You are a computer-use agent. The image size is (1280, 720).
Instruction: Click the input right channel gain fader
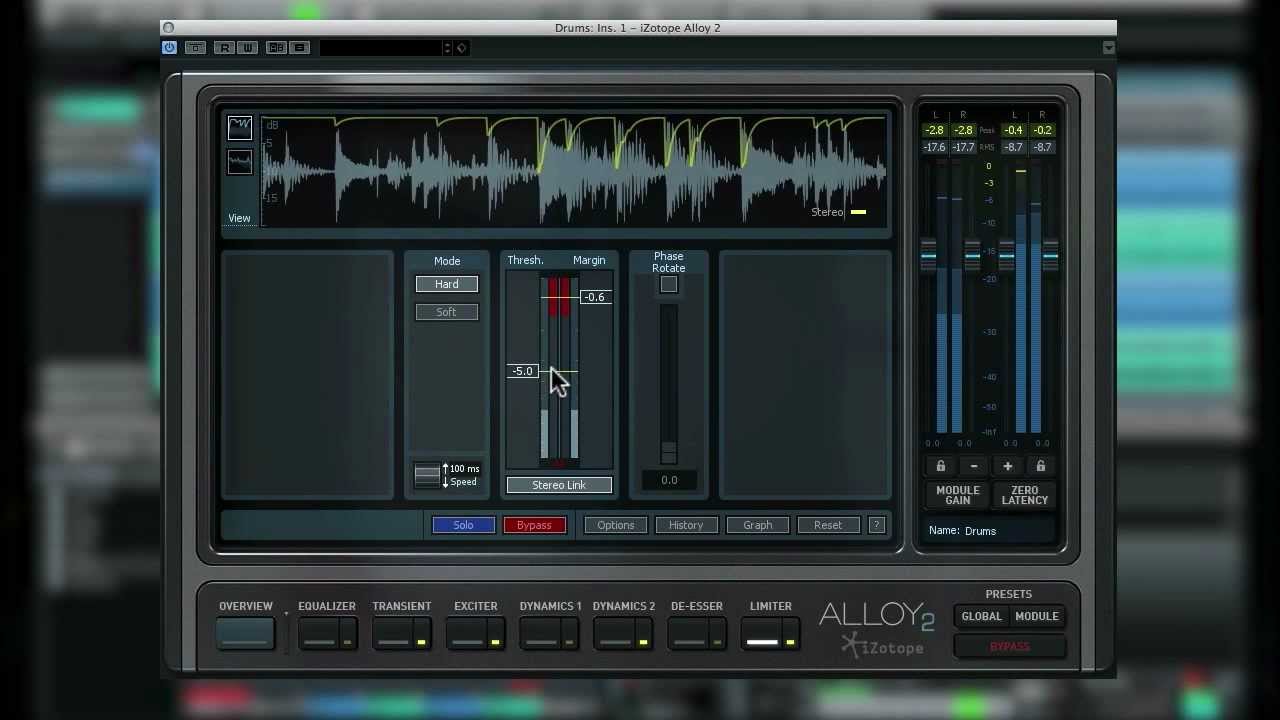click(x=972, y=255)
